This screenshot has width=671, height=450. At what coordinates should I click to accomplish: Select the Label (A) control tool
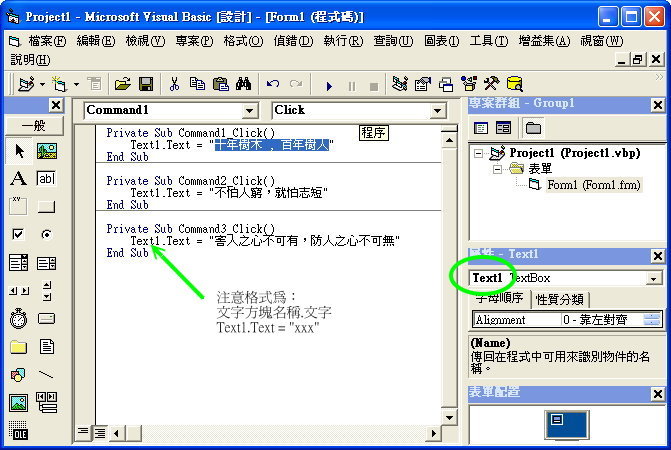click(x=18, y=179)
